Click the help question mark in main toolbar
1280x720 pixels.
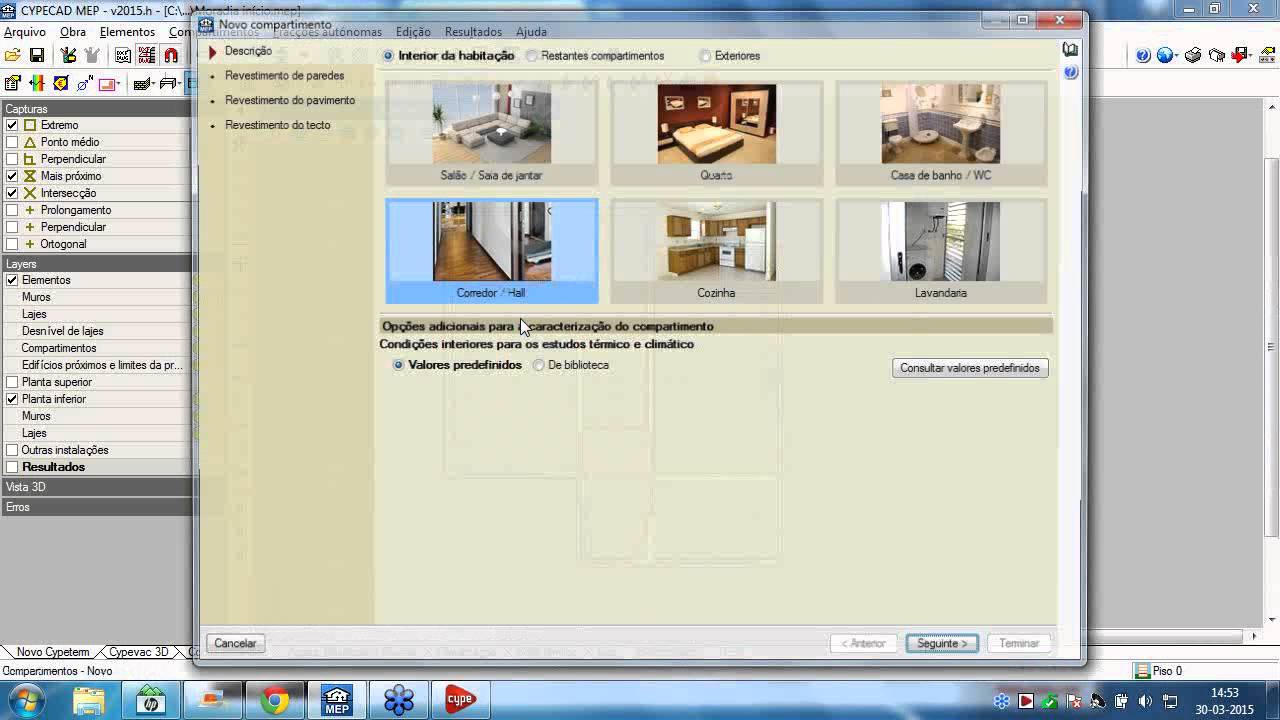[x=1143, y=55]
